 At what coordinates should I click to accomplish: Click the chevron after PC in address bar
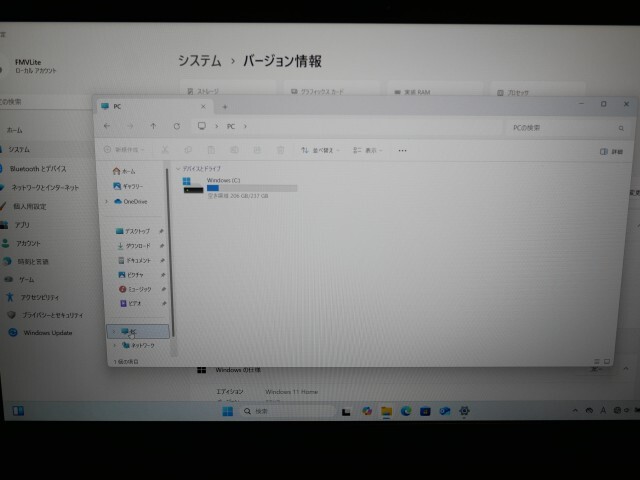point(245,127)
